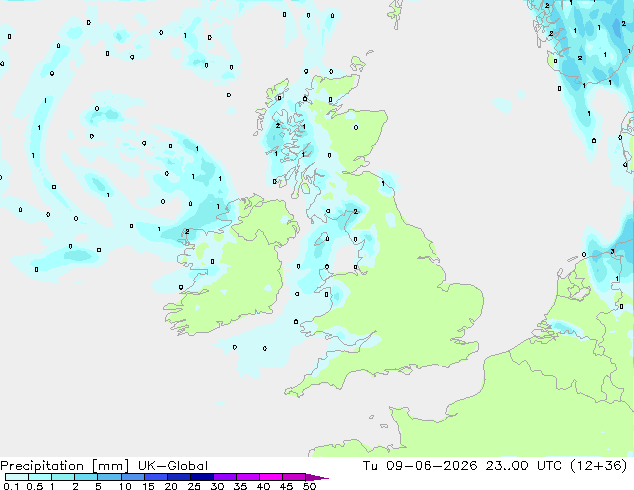634x490 pixels.
Task: Click the legend label '20'
Action: (171, 486)
